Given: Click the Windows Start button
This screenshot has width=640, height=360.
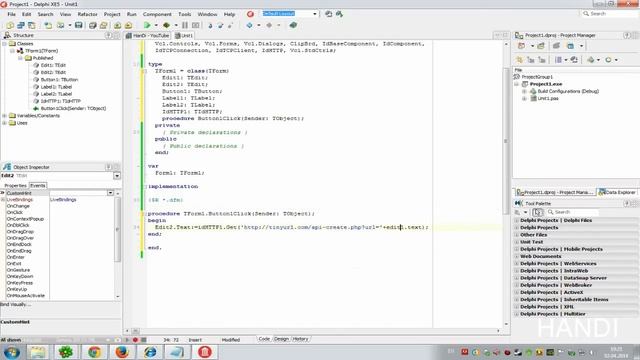Looking at the screenshot, I should click(11, 352).
